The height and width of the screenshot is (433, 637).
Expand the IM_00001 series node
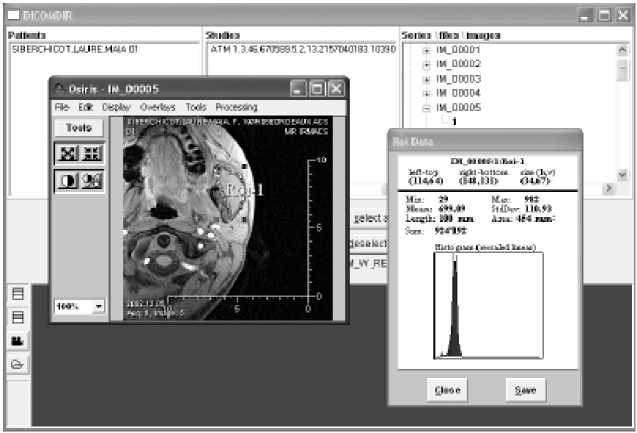[426, 50]
